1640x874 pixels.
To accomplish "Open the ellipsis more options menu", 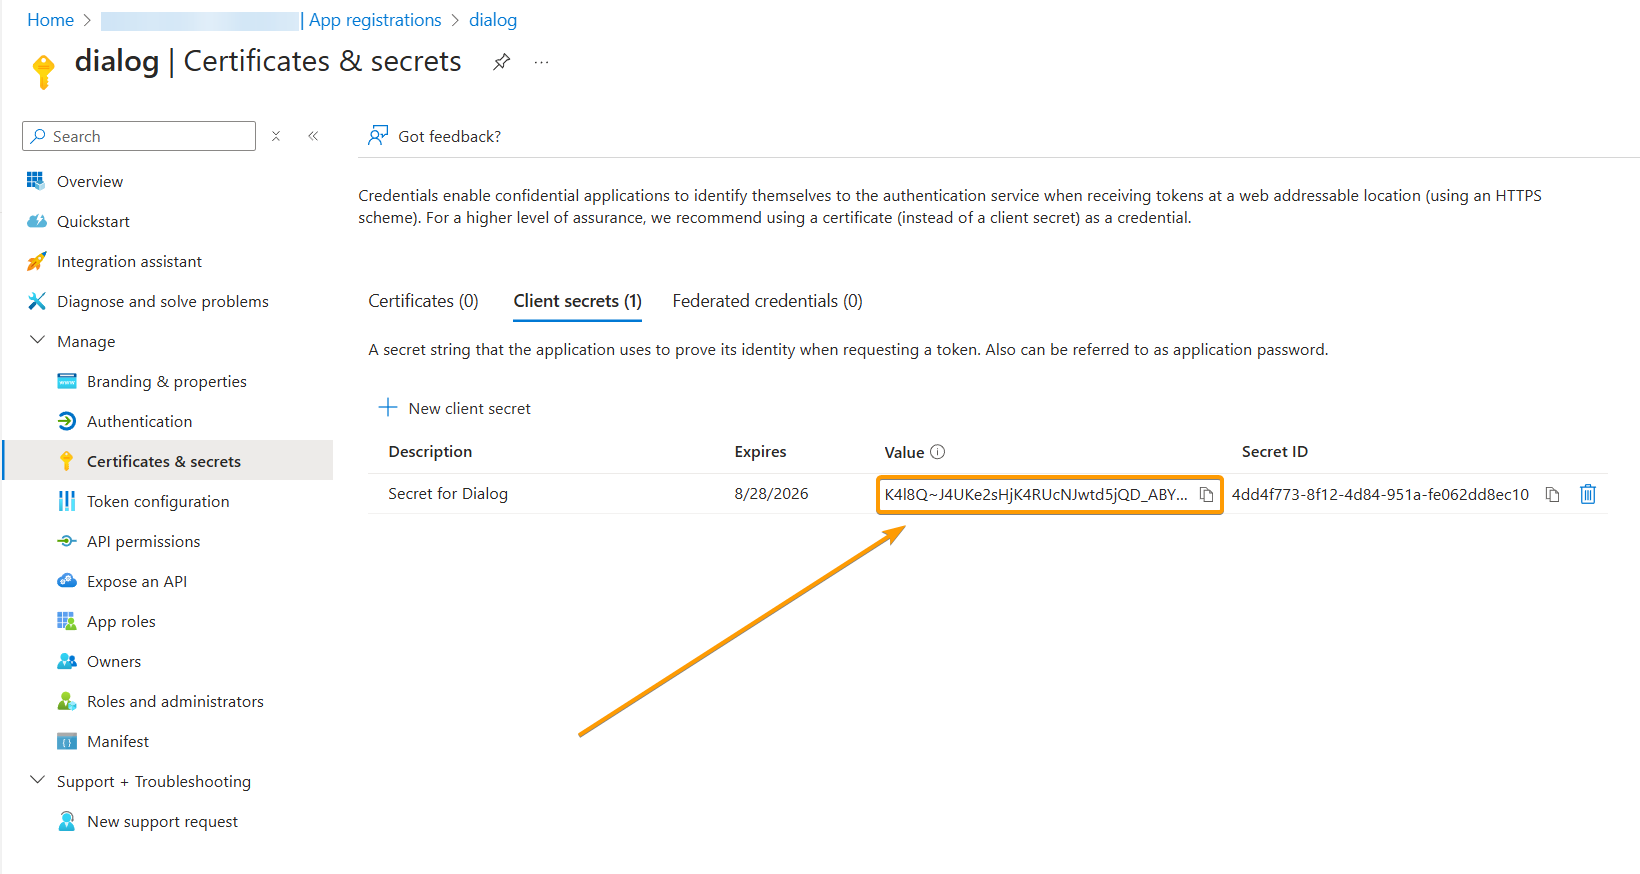I will pyautogui.click(x=541, y=62).
